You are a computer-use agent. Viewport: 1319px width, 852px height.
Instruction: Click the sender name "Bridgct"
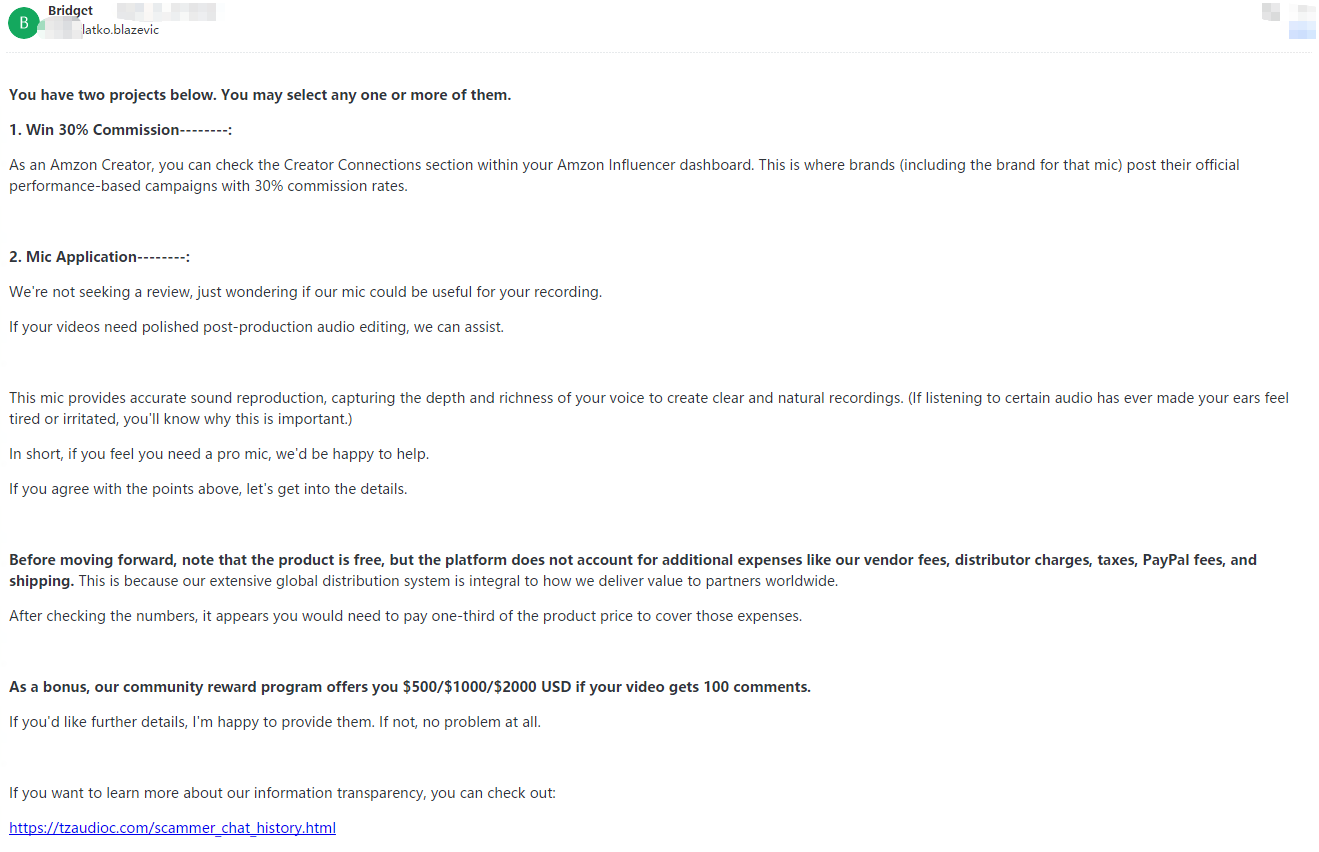[x=70, y=11]
